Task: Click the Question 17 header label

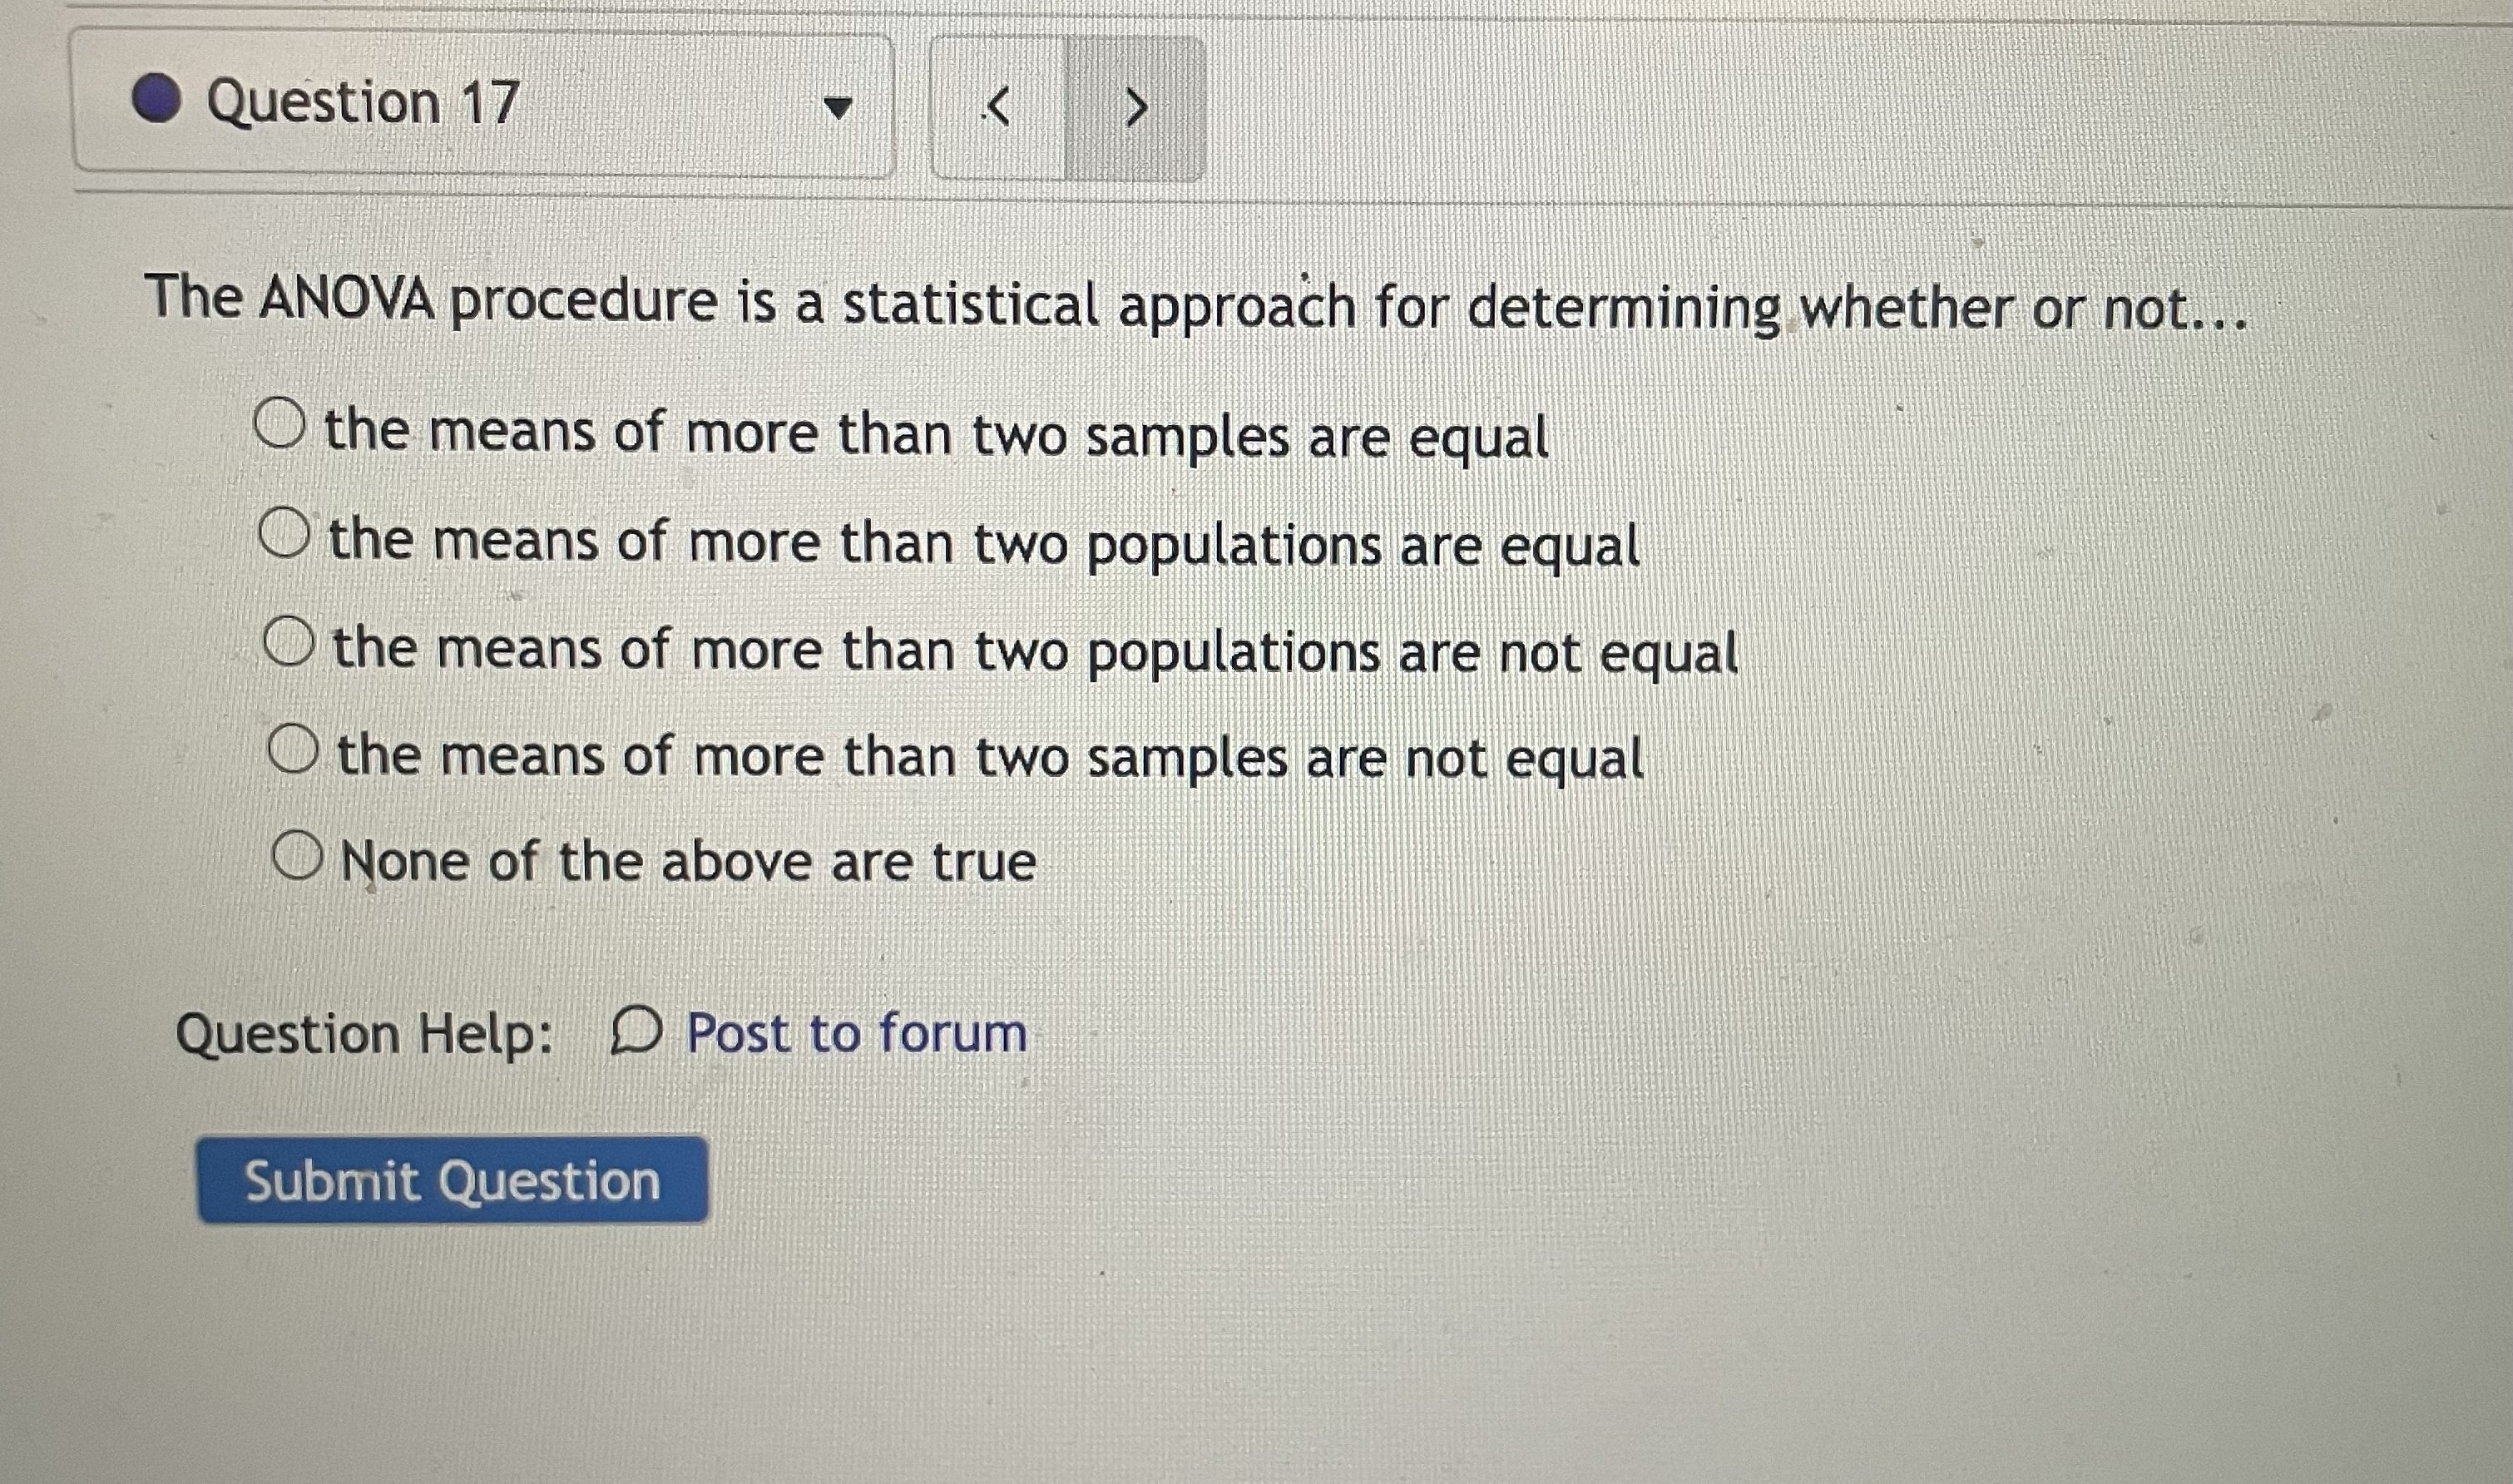Action: pyautogui.click(x=360, y=100)
